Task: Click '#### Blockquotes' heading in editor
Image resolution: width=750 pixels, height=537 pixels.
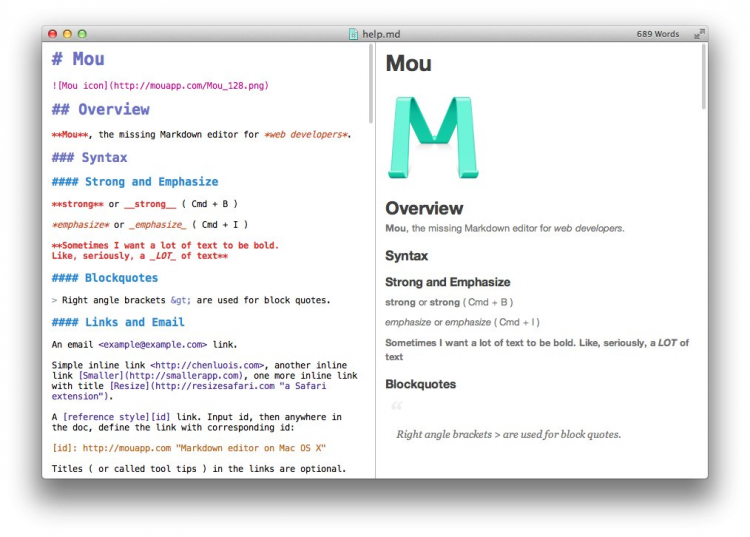Action: tap(105, 278)
